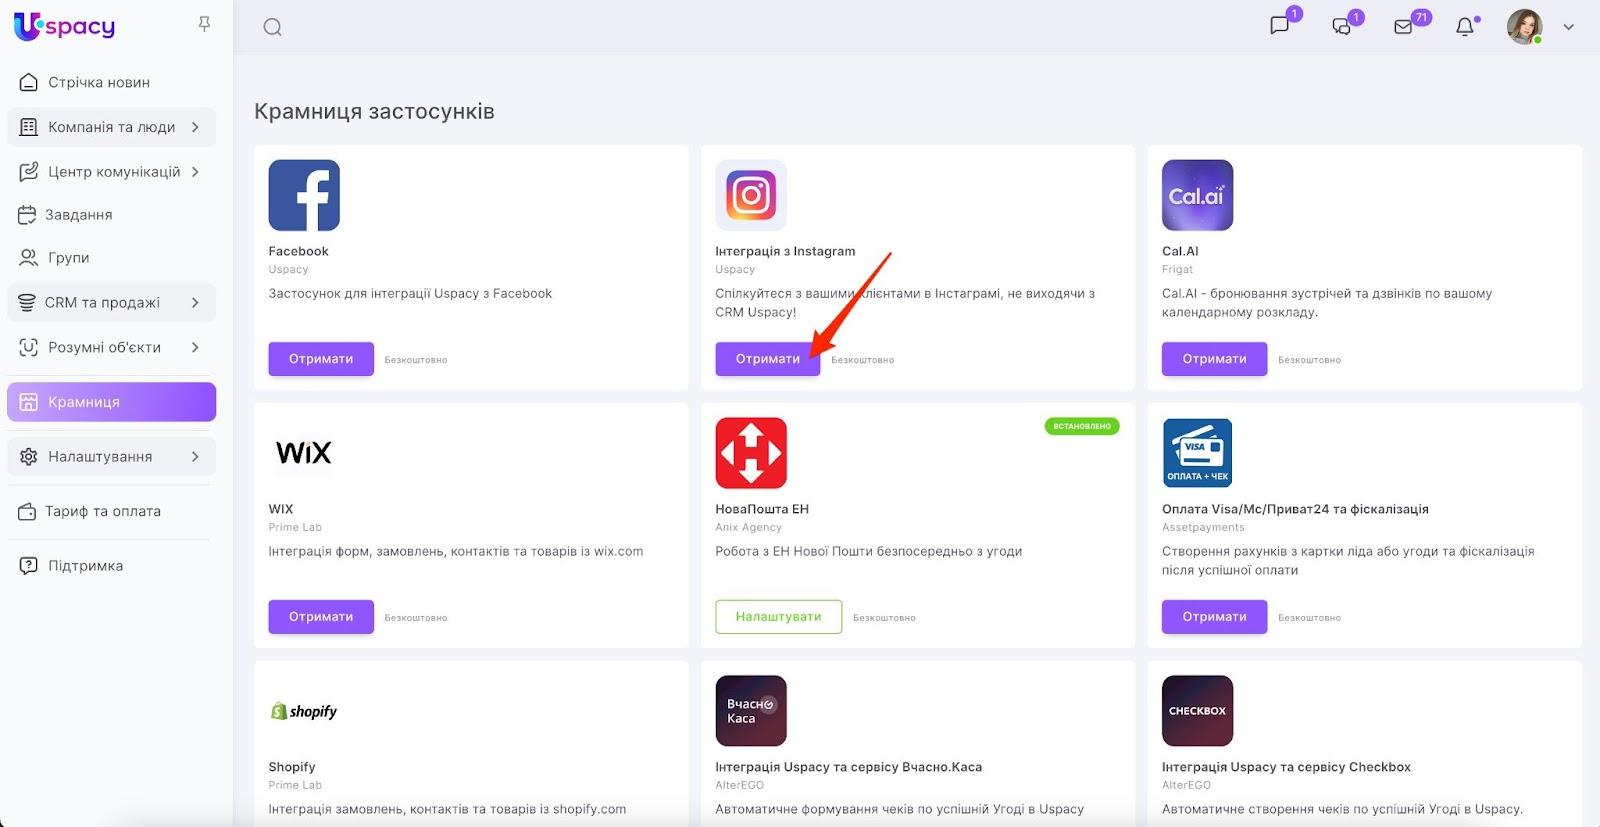Open the Завдання menu item

[x=78, y=214]
